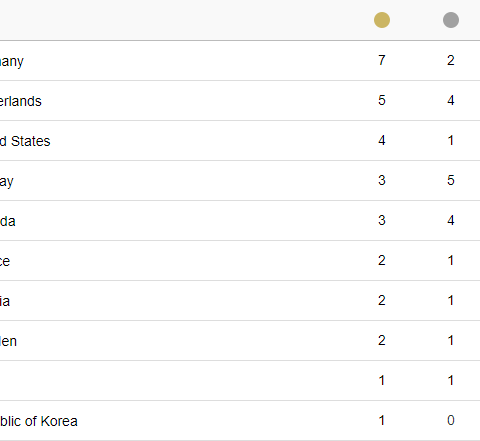Image resolution: width=480 pixels, height=441 pixels.
Task: Click the Netherlands gold count of 5
Action: [x=382, y=100]
